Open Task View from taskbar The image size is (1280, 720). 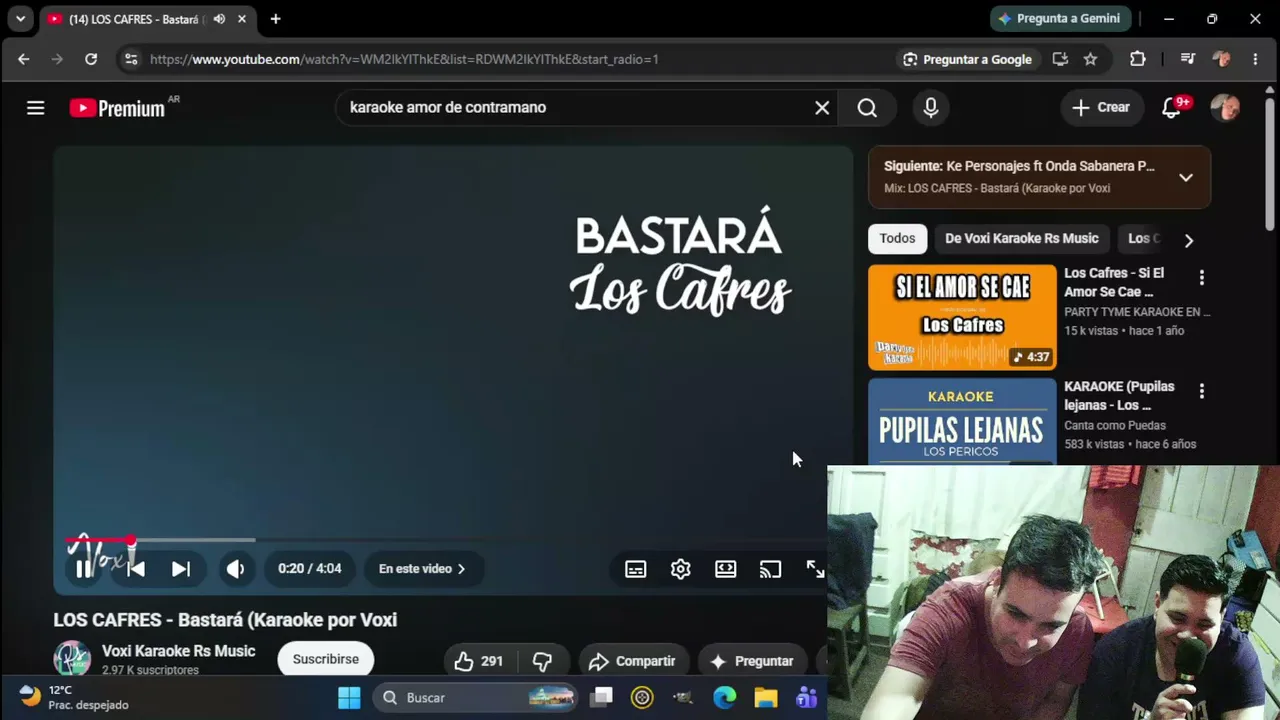pyautogui.click(x=601, y=698)
